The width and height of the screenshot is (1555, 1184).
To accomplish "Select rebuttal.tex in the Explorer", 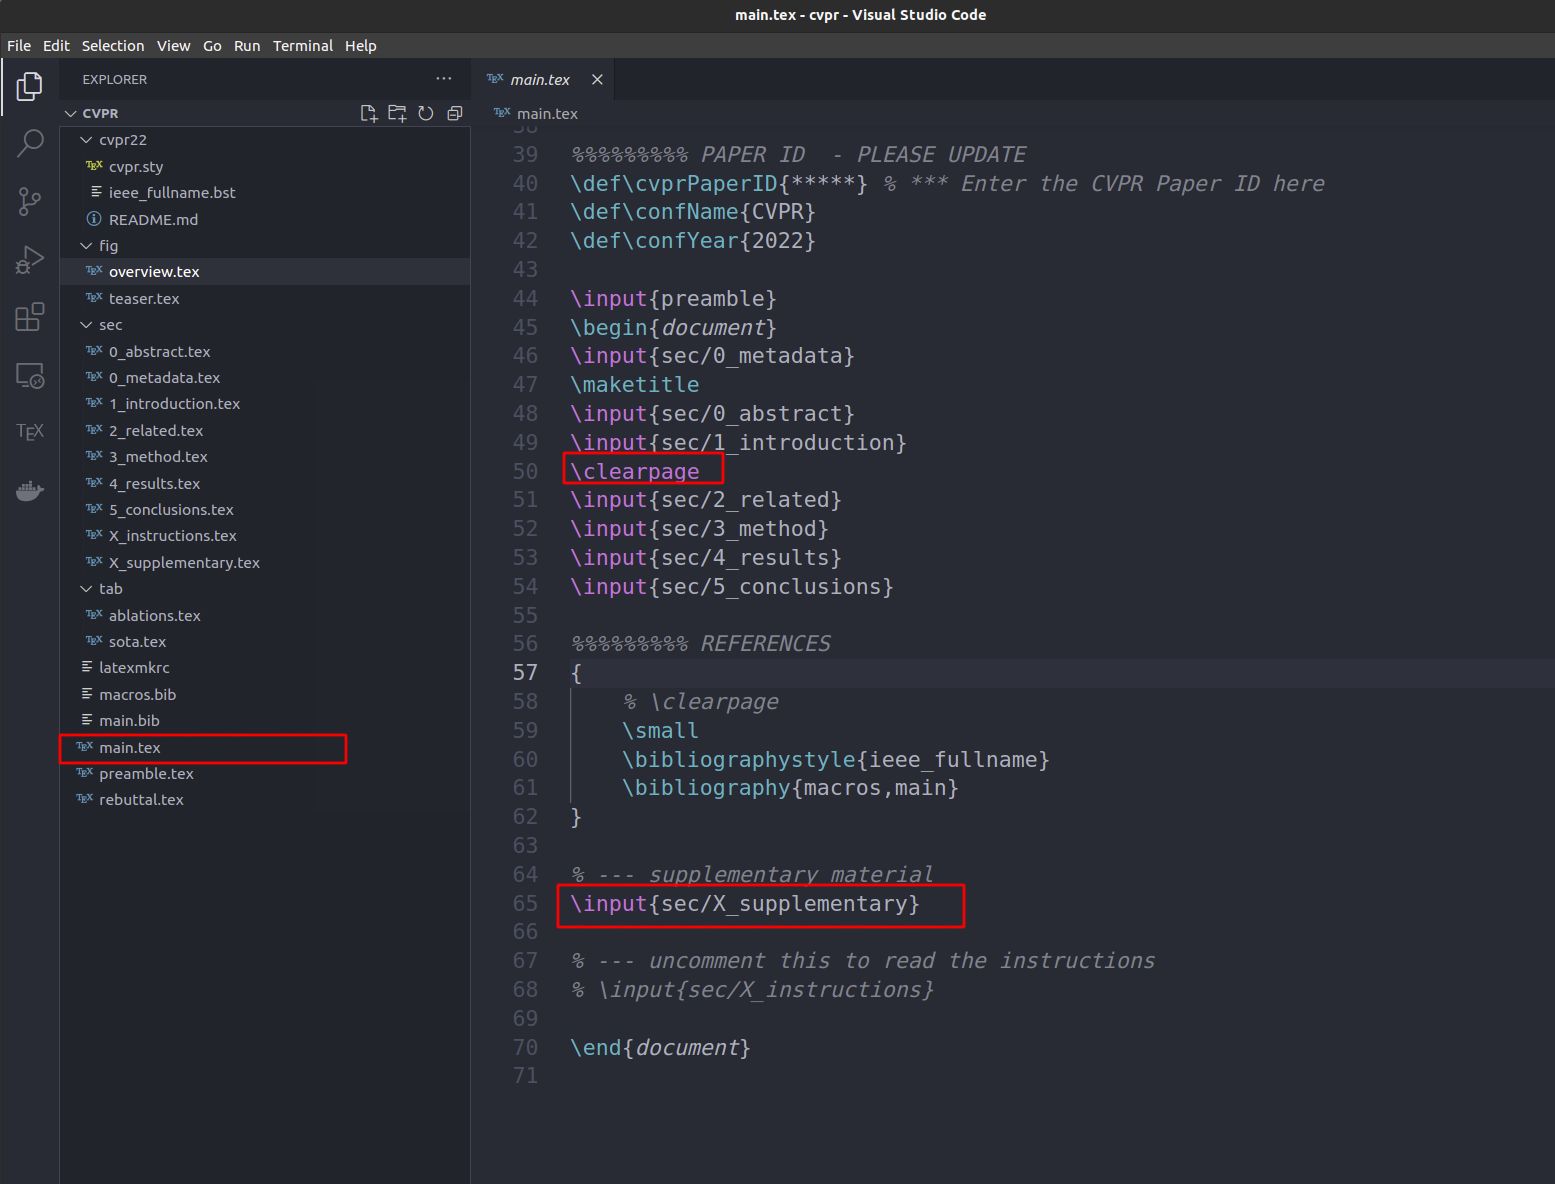I will [141, 799].
